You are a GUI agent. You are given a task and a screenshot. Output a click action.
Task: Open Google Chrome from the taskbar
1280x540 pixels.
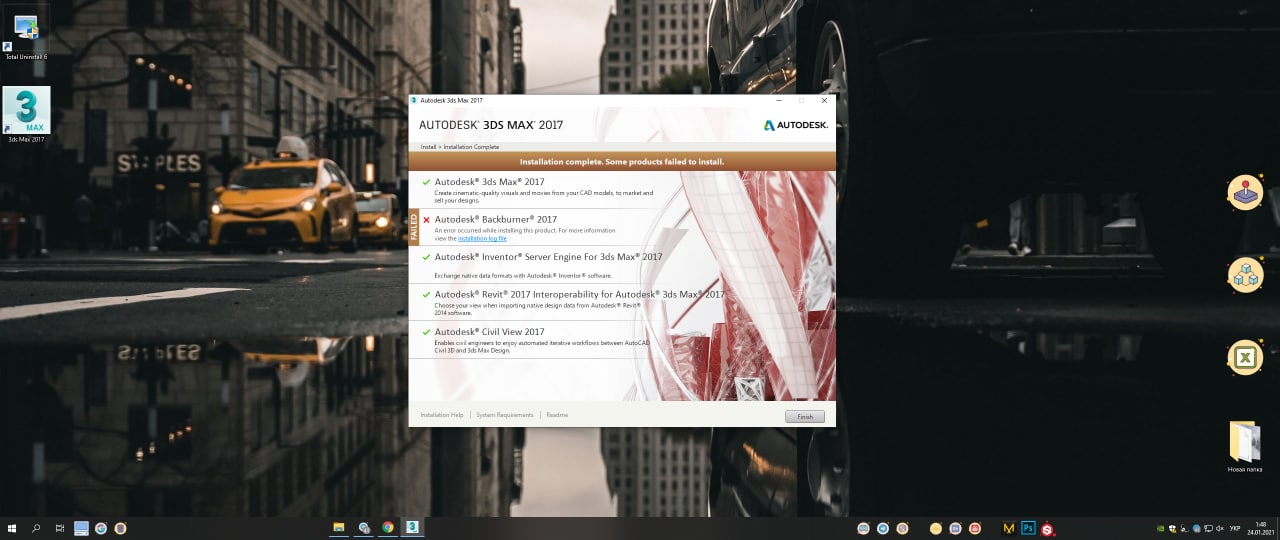(x=388, y=528)
